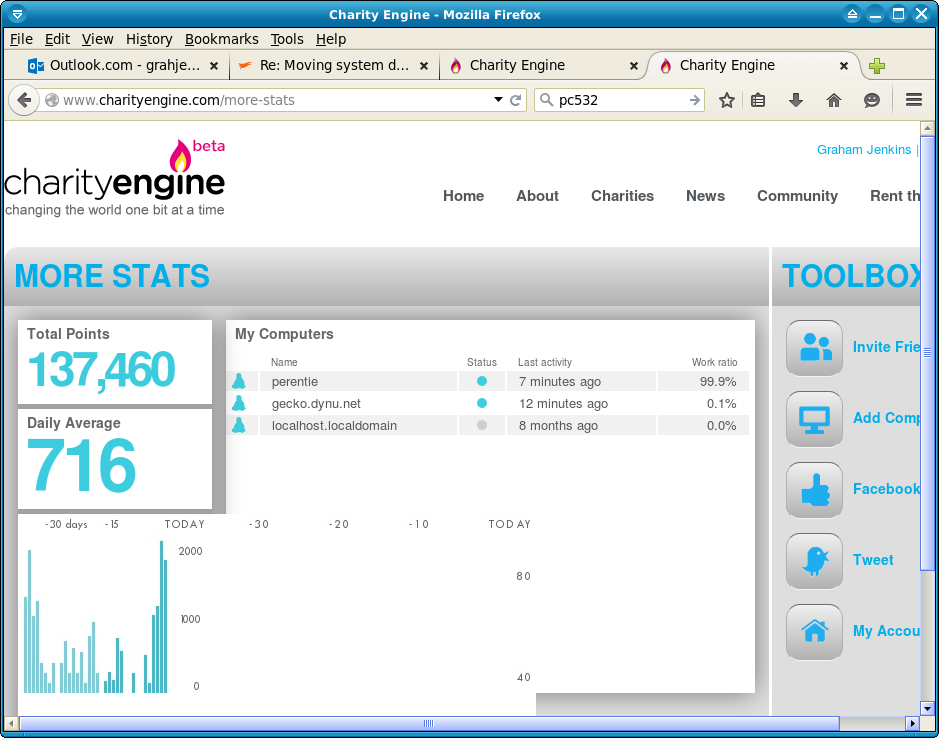
Task: Open the chat smiley icon in toolbar
Action: [871, 100]
